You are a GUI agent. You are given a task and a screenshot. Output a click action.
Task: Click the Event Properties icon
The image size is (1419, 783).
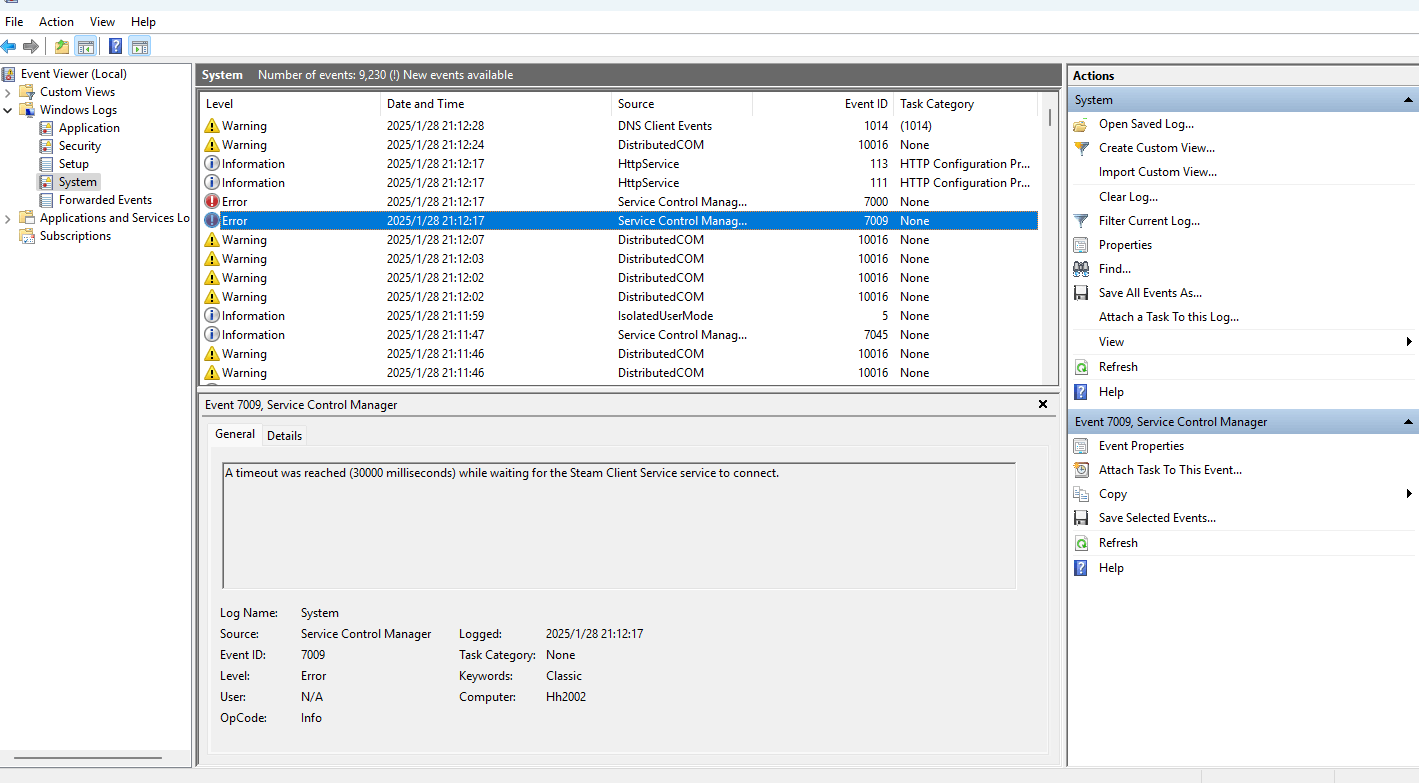click(x=1081, y=446)
